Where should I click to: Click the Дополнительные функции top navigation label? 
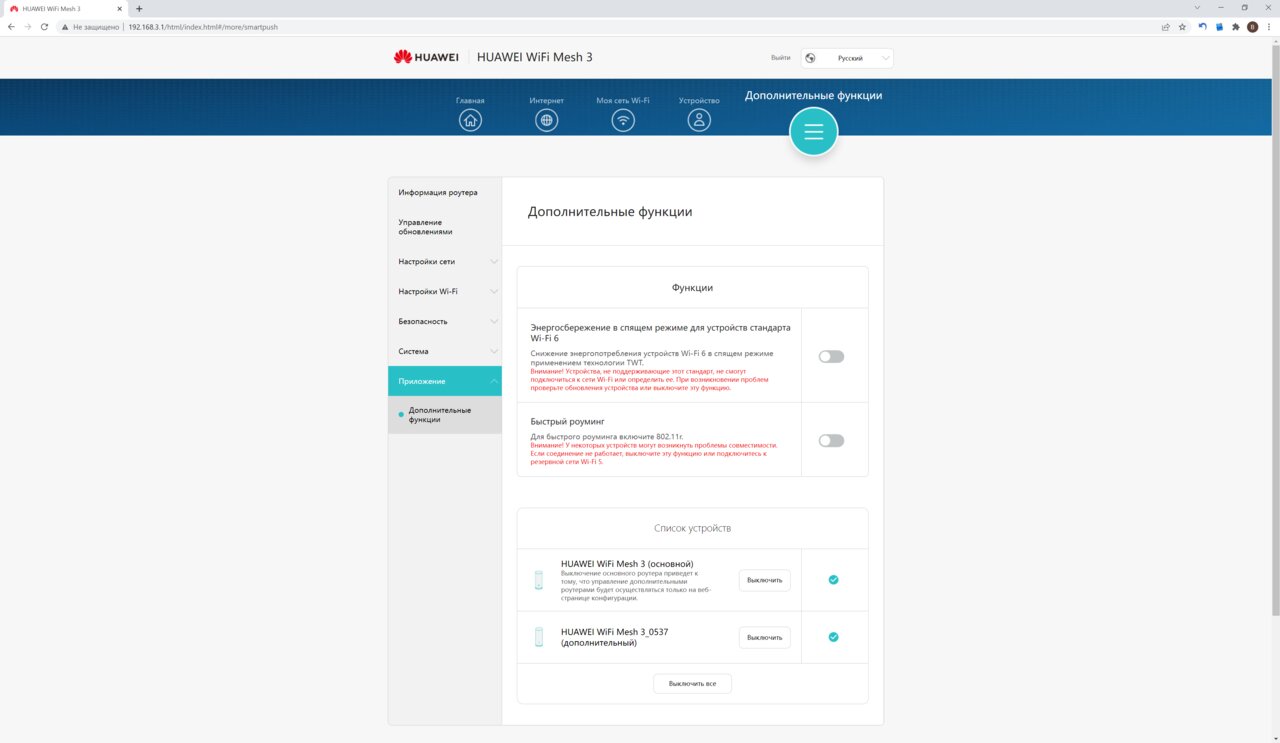[813, 96]
